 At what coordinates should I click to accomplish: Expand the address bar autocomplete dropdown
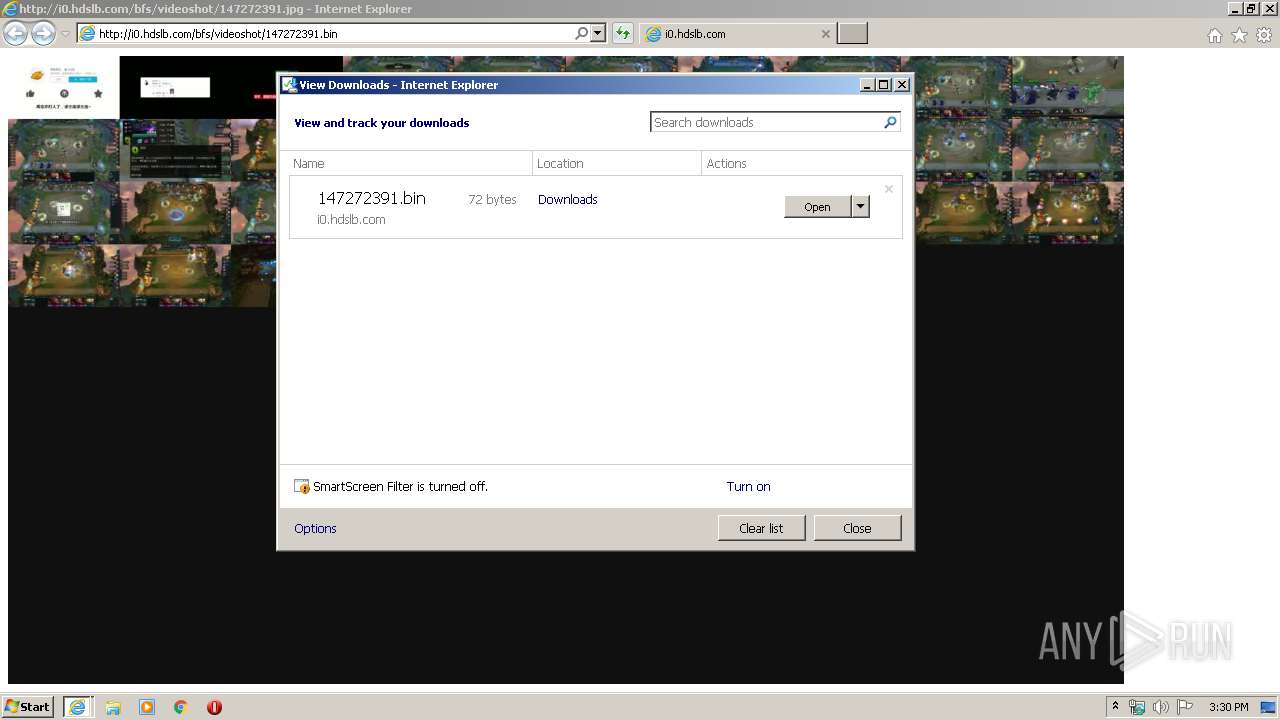tap(598, 33)
